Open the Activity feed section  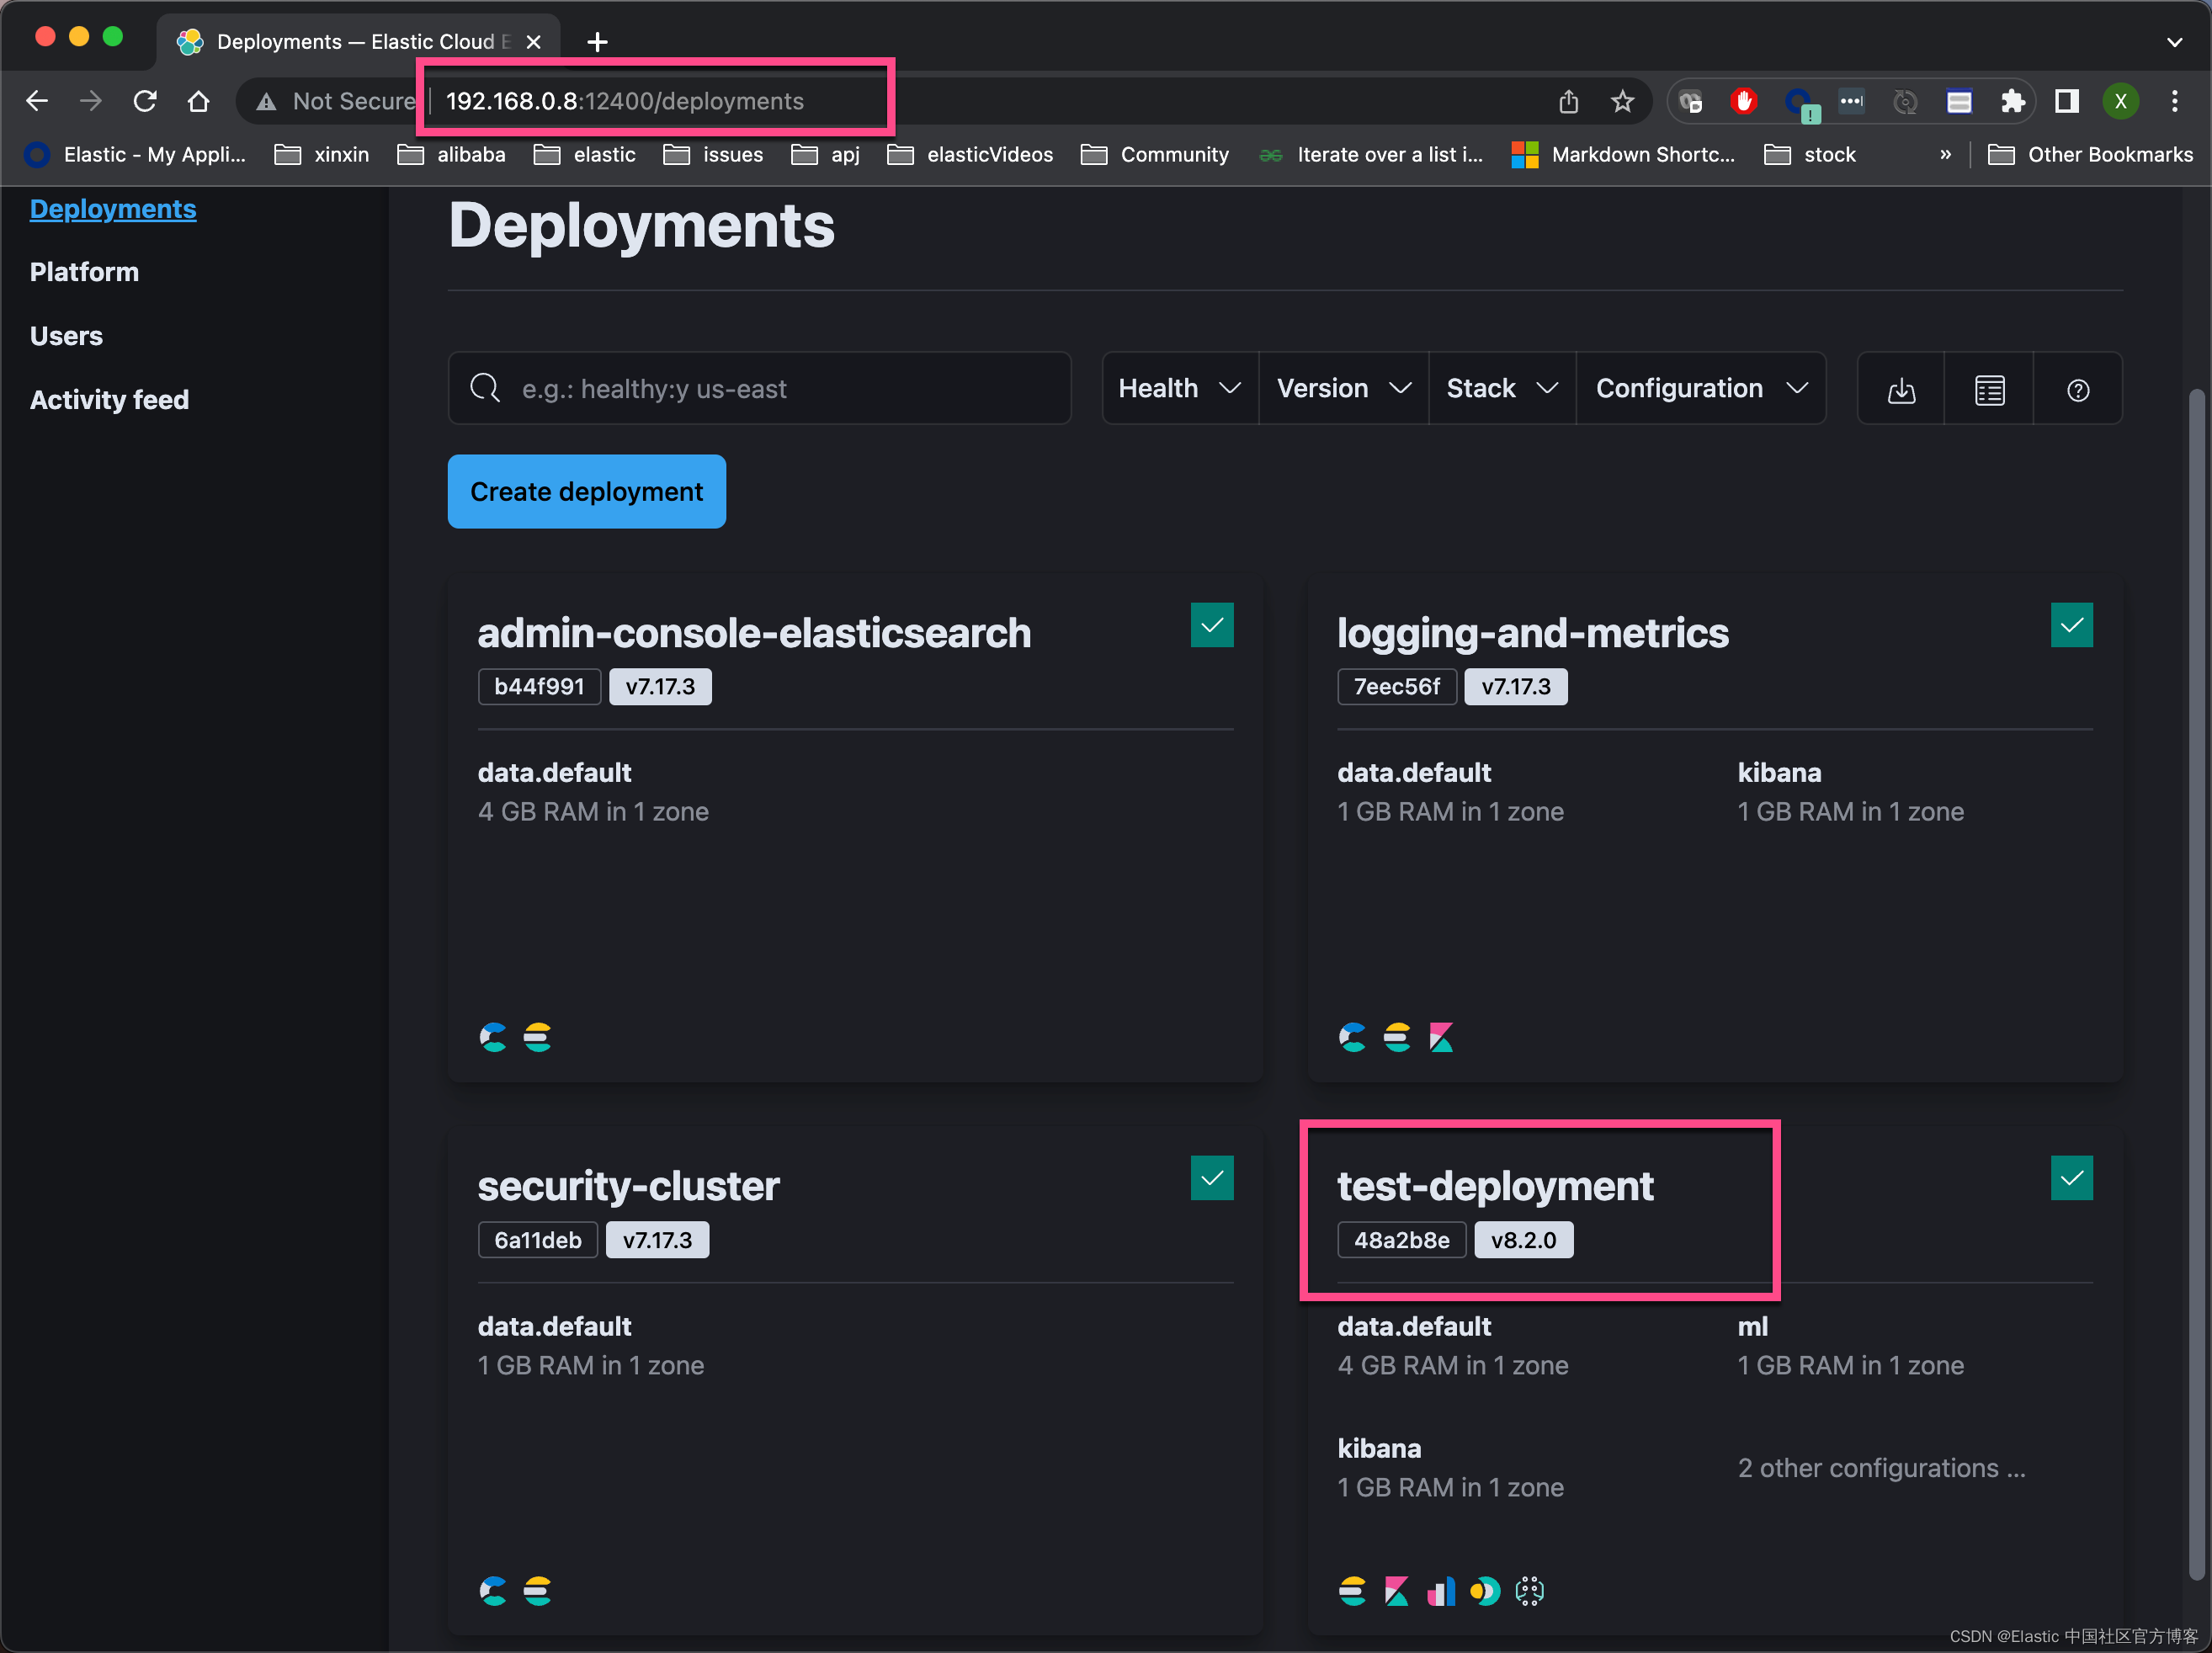click(x=109, y=399)
